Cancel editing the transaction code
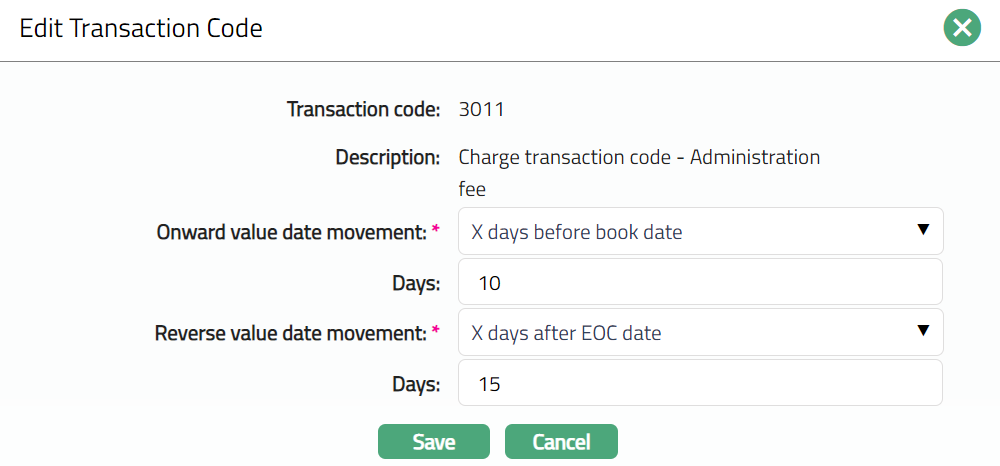Image resolution: width=1000 pixels, height=466 pixels. (x=561, y=442)
